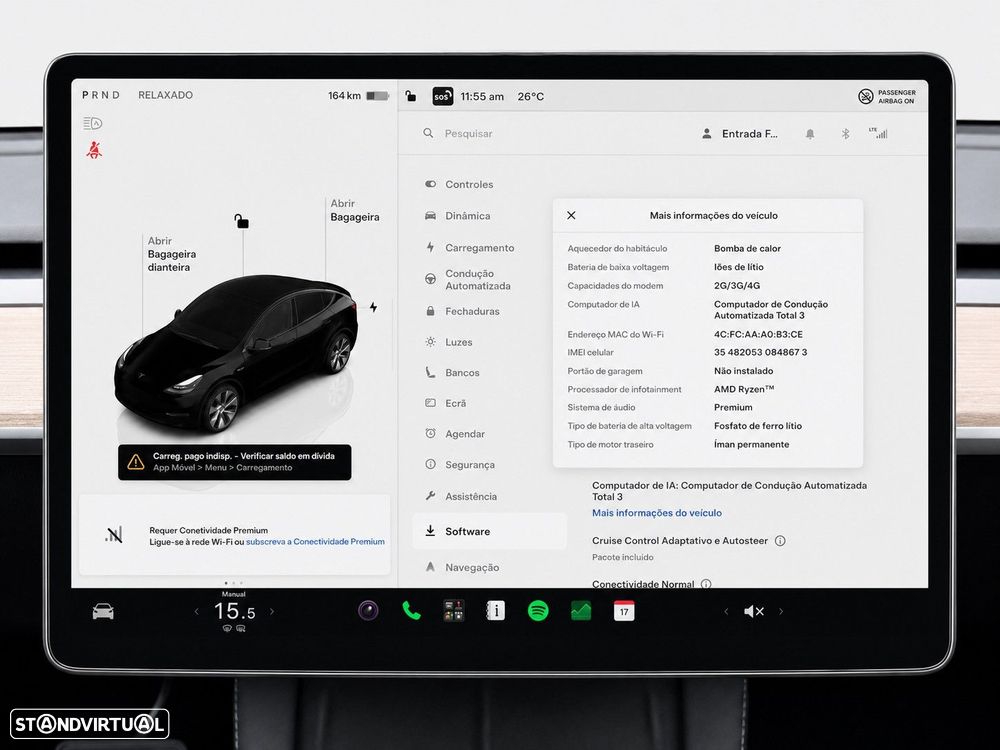
Task: Open the Entrada F... driver profile
Action: point(740,134)
